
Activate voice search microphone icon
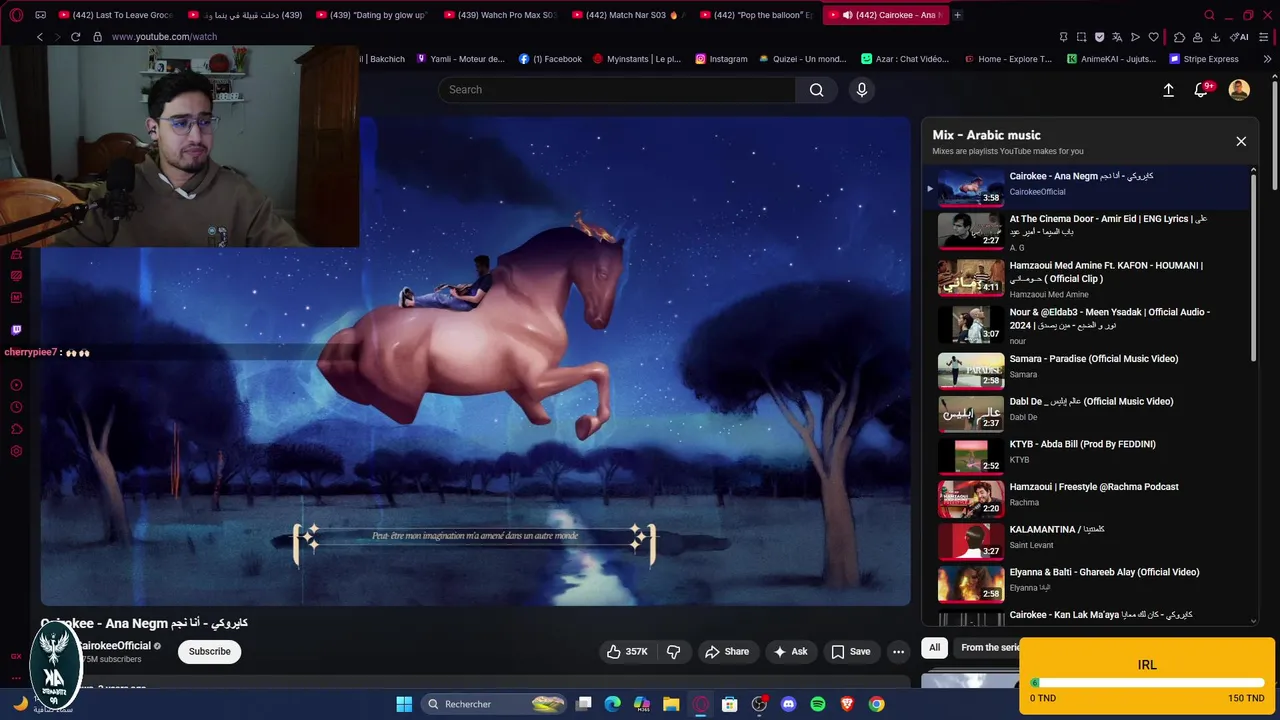pos(862,90)
